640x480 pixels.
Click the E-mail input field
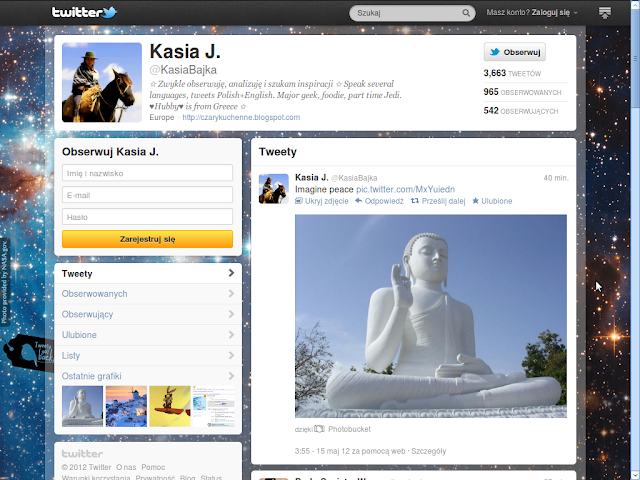point(147,195)
